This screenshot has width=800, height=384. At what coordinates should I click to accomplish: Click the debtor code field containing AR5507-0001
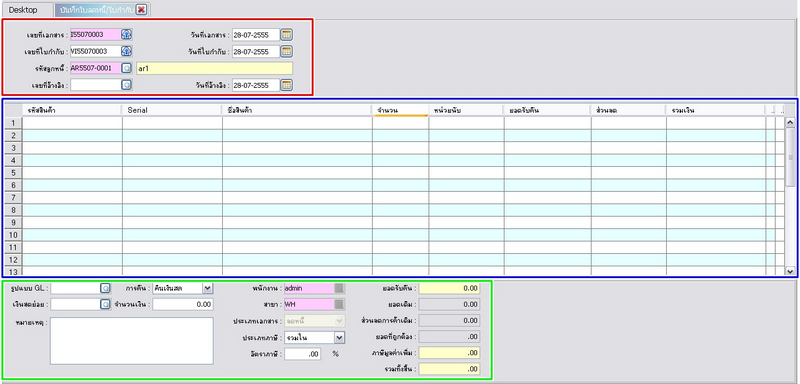(x=95, y=68)
